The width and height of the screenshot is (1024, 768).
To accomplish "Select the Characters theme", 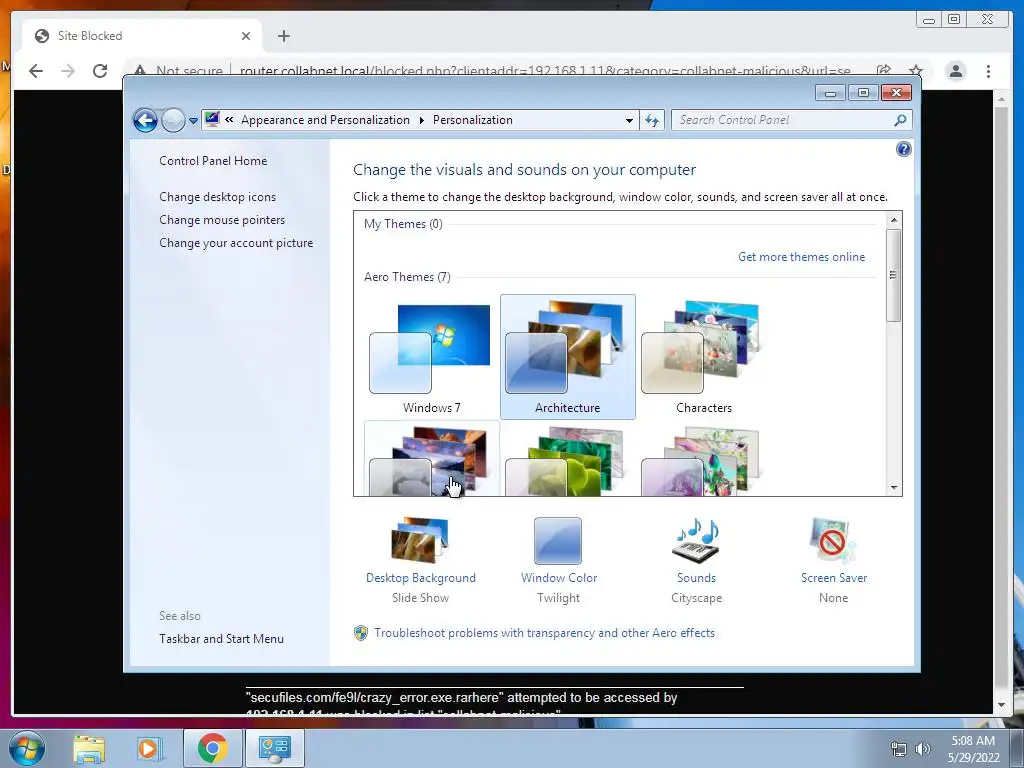I will 703,357.
